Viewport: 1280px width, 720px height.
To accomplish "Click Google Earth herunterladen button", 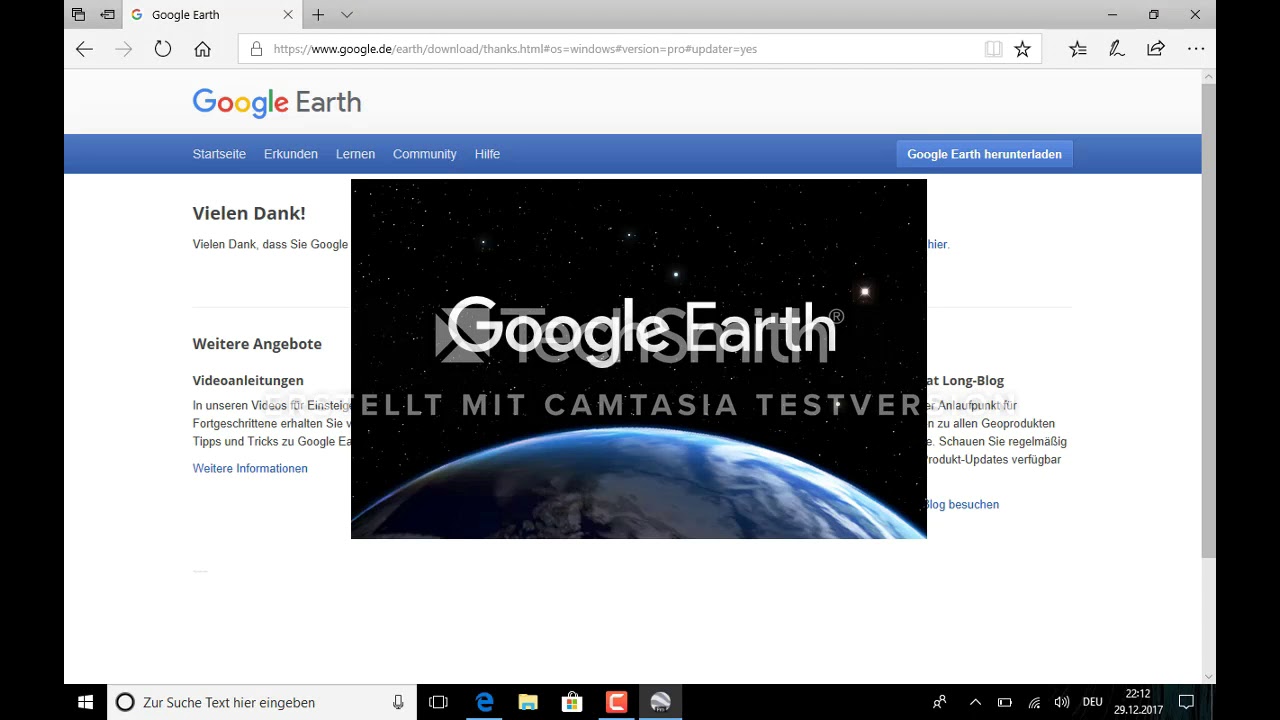I will [984, 154].
